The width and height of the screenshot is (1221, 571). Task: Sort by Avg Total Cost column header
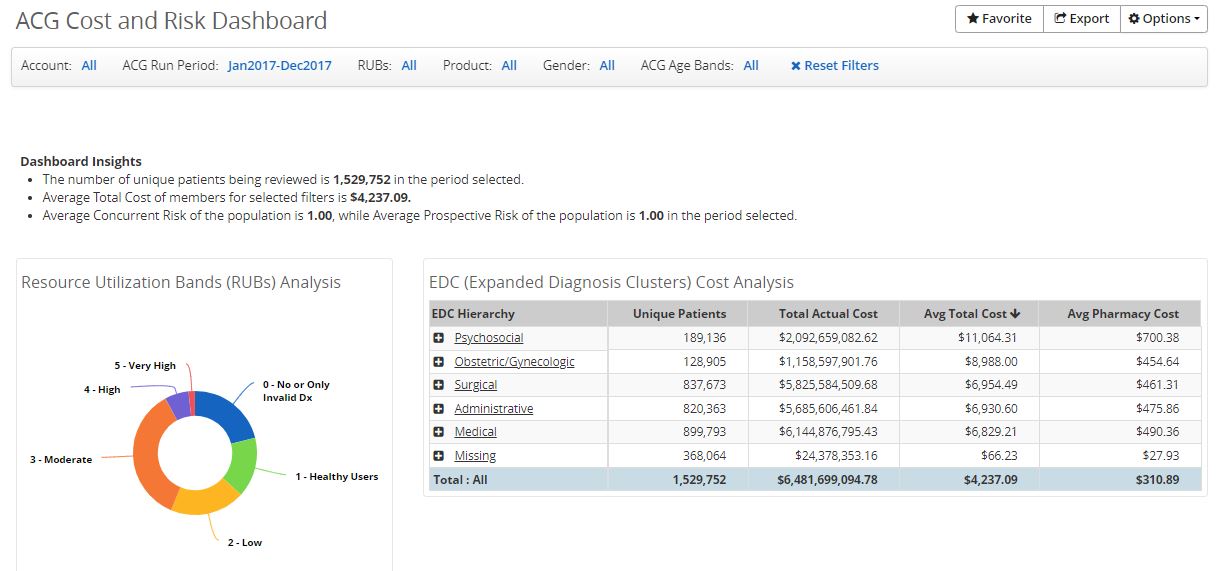[968, 314]
